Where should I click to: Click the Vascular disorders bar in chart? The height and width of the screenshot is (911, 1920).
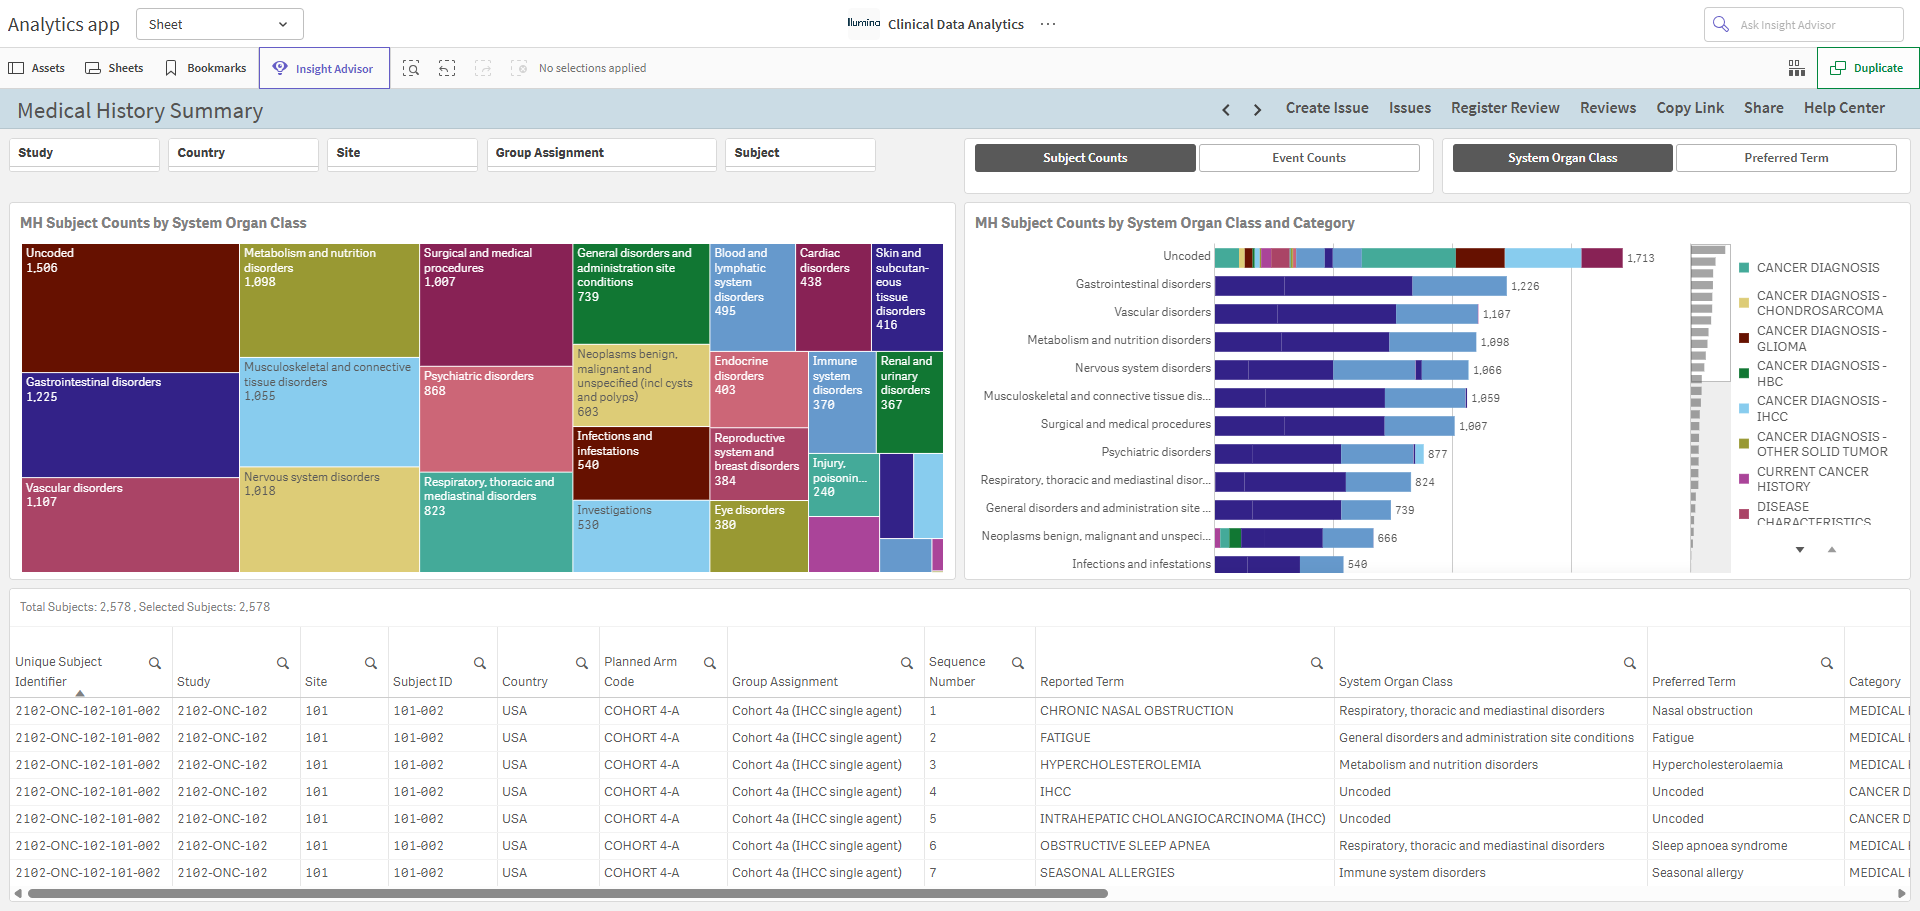[1346, 314]
